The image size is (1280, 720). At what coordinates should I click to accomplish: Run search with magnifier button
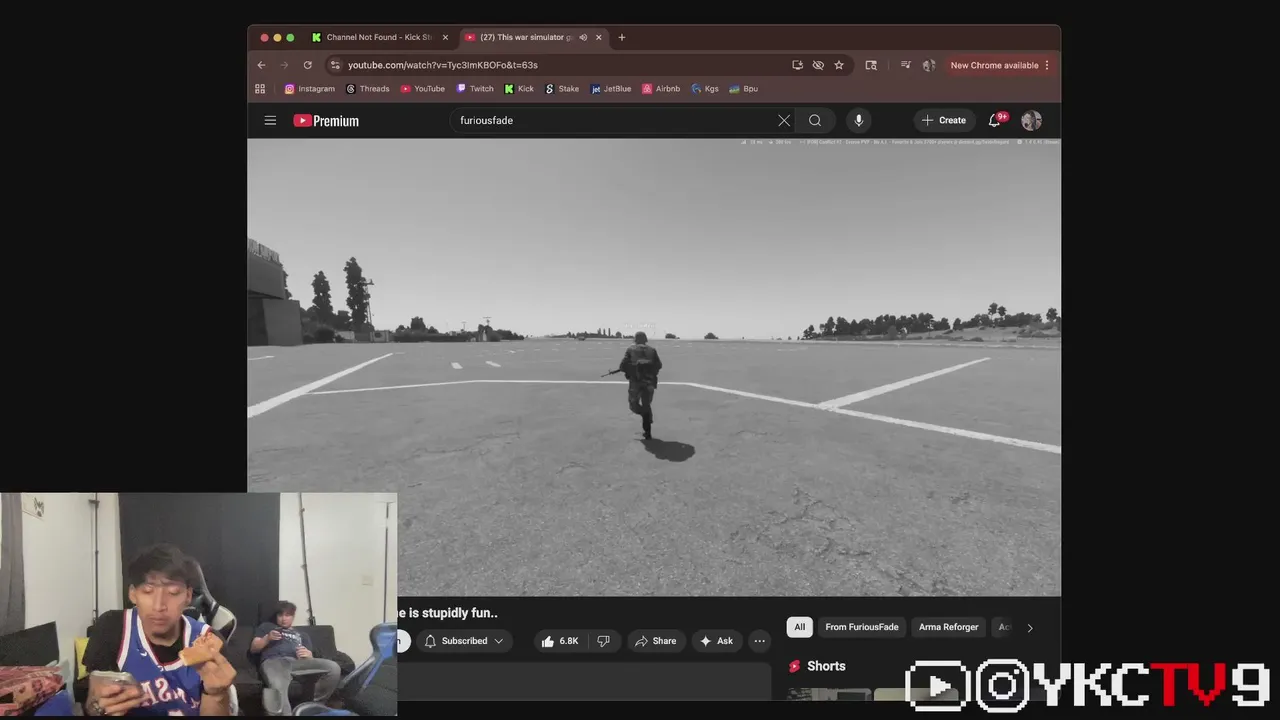click(x=815, y=120)
